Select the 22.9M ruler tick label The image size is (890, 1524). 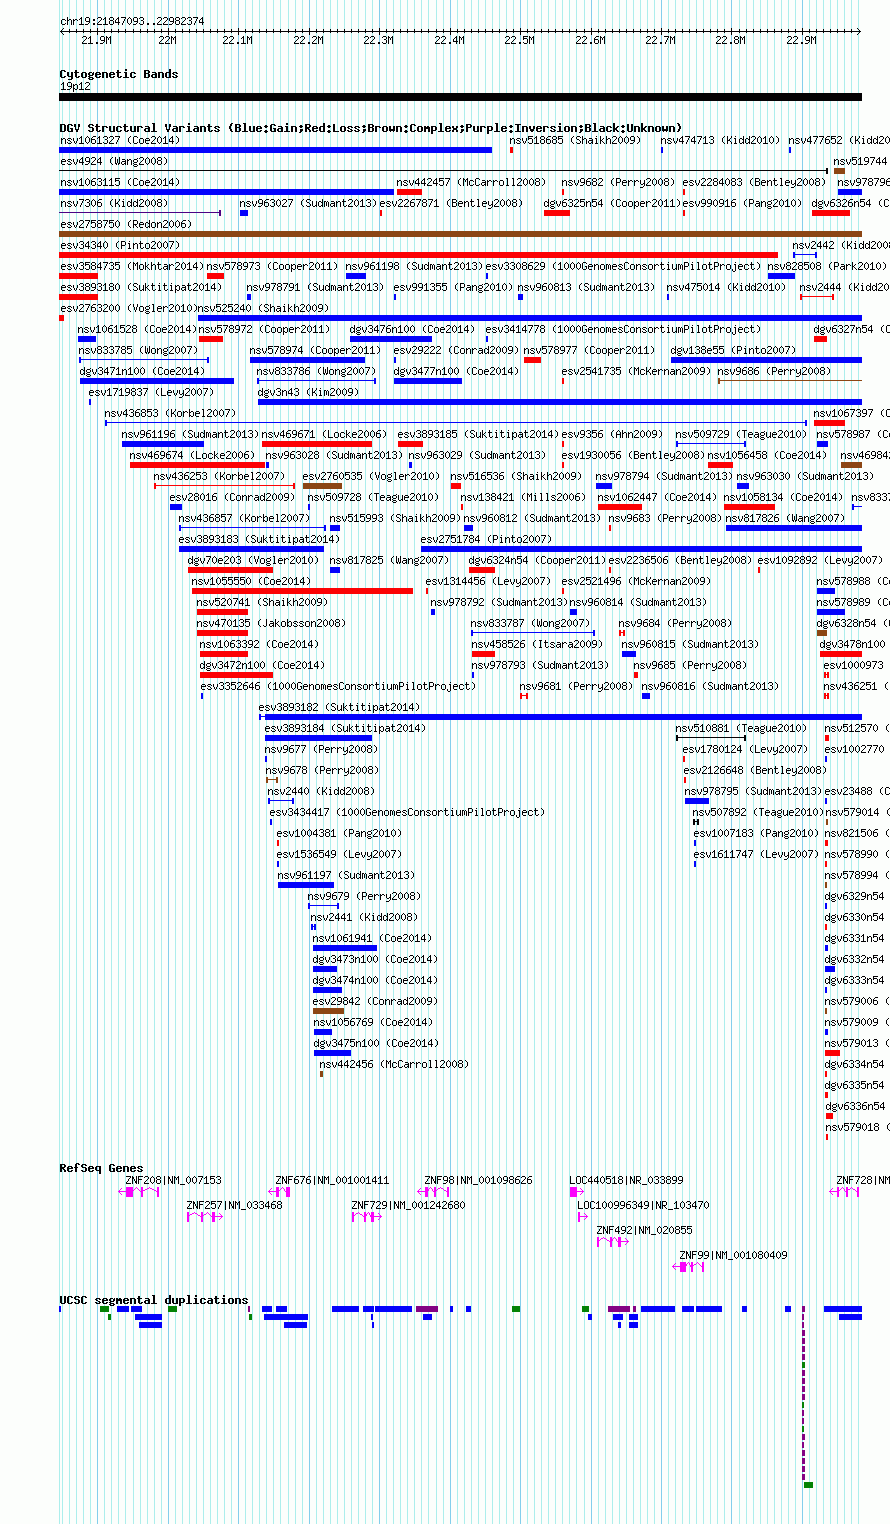pyautogui.click(x=801, y=40)
